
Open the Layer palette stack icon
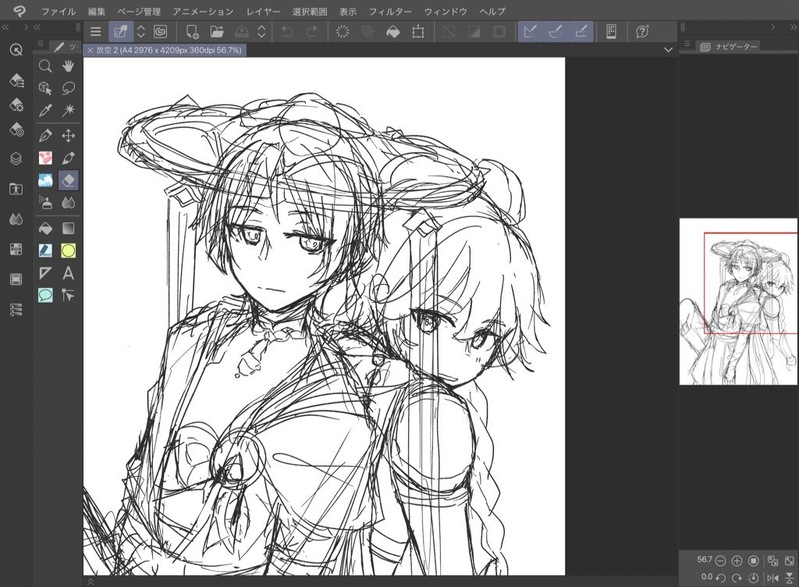[16, 159]
